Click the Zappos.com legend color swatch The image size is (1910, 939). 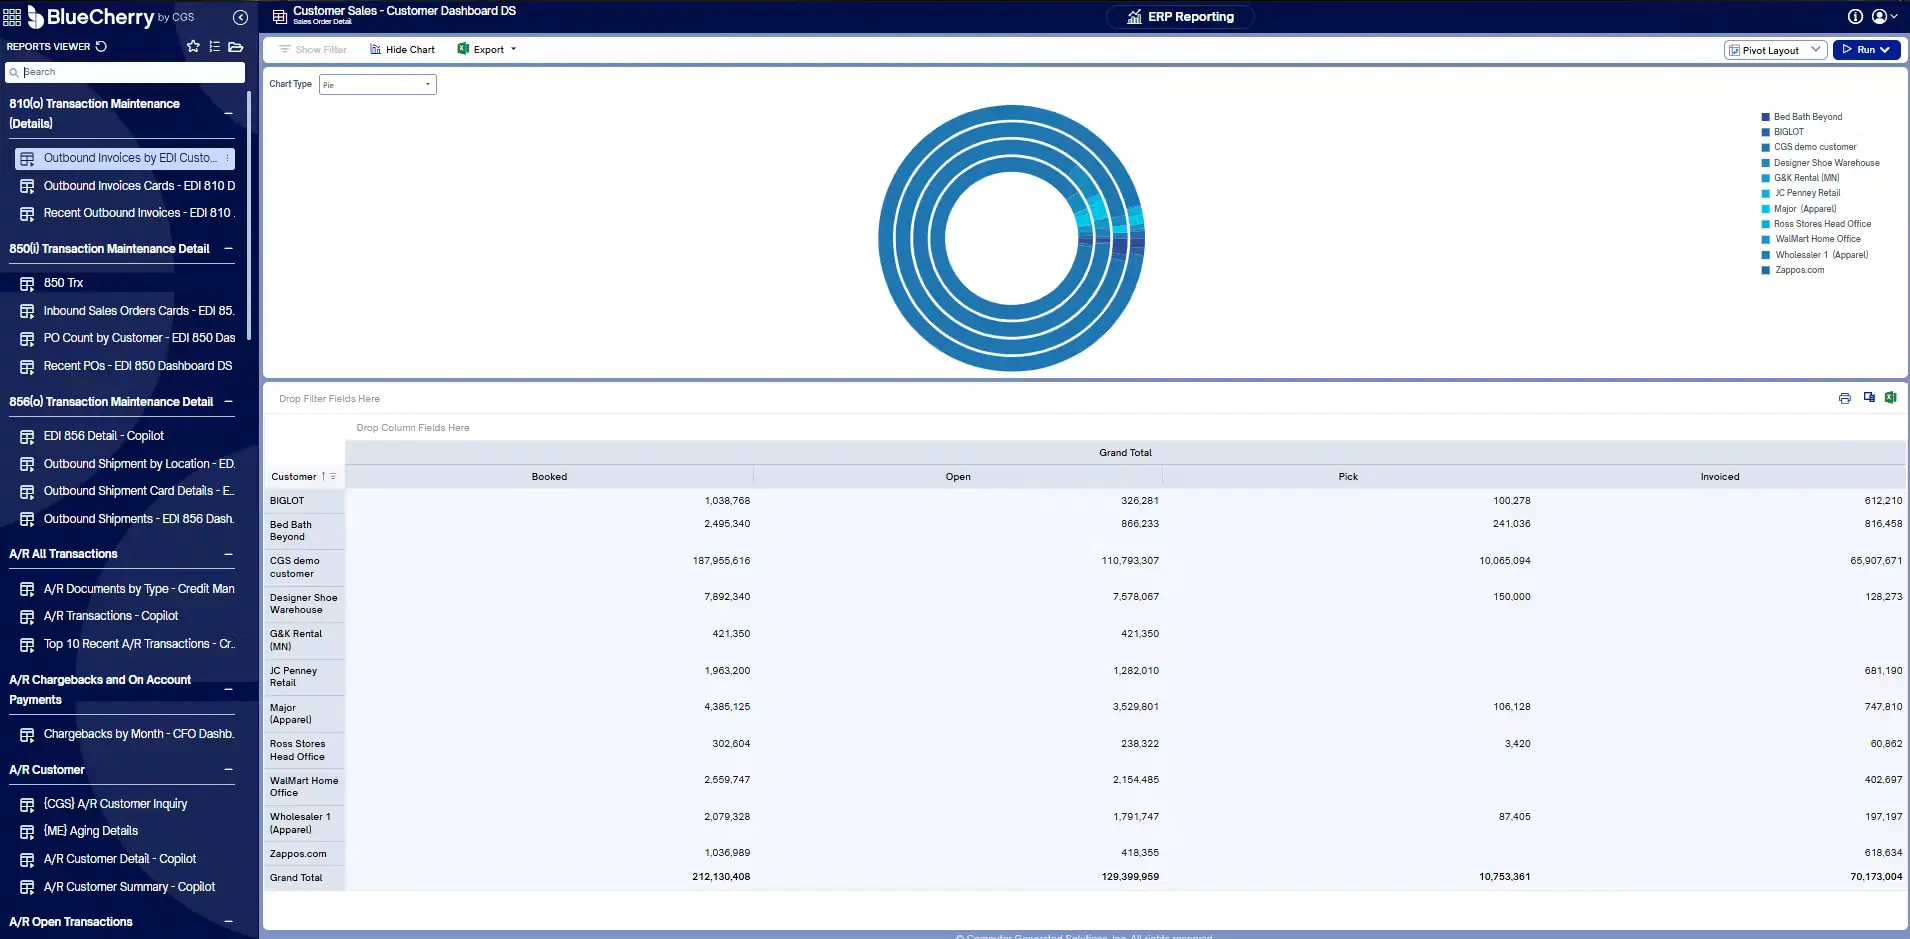tap(1766, 270)
